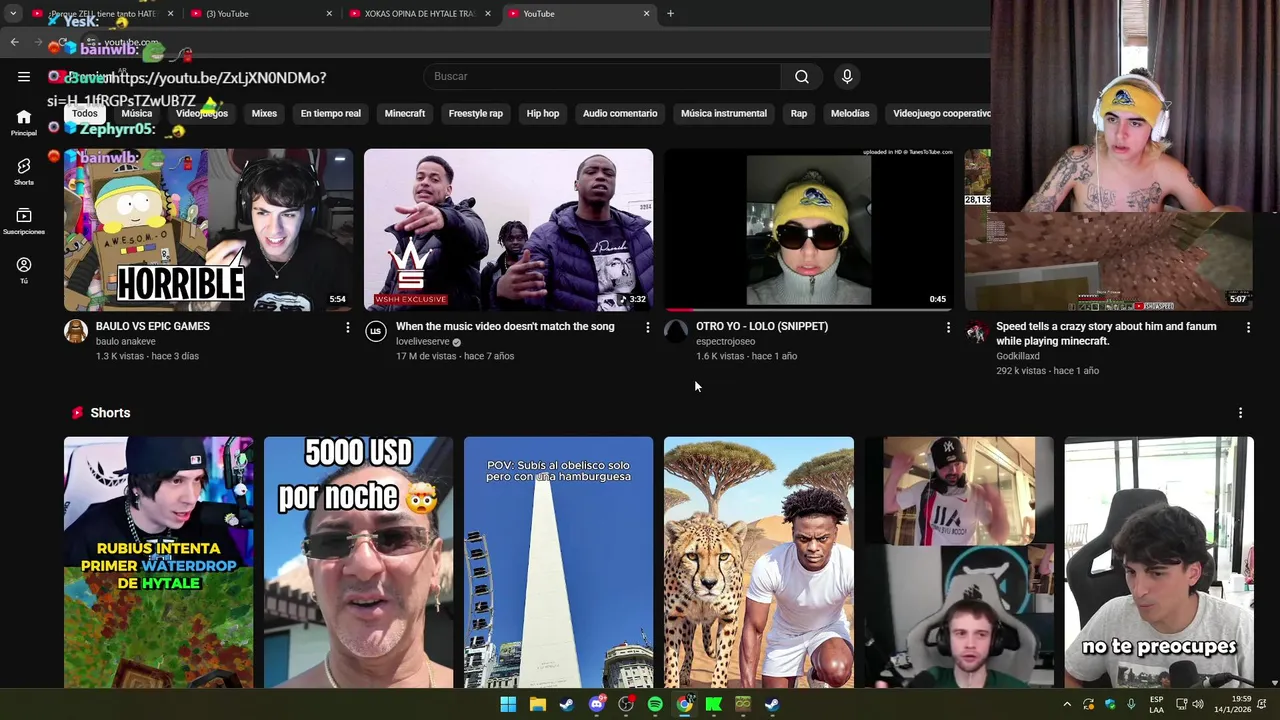Viewport: 1280px width, 720px height.
Task: Open 'When the music video doesn't match' title
Action: [505, 326]
